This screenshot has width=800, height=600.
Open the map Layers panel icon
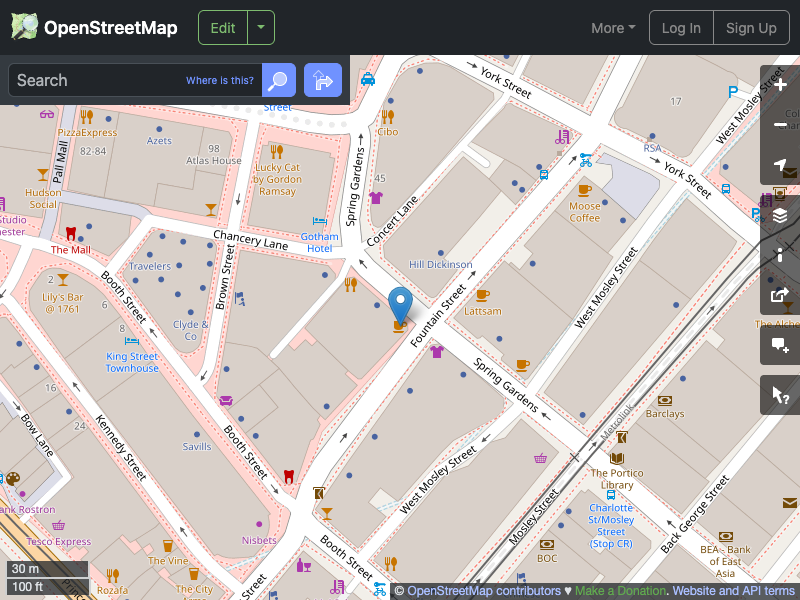click(780, 214)
